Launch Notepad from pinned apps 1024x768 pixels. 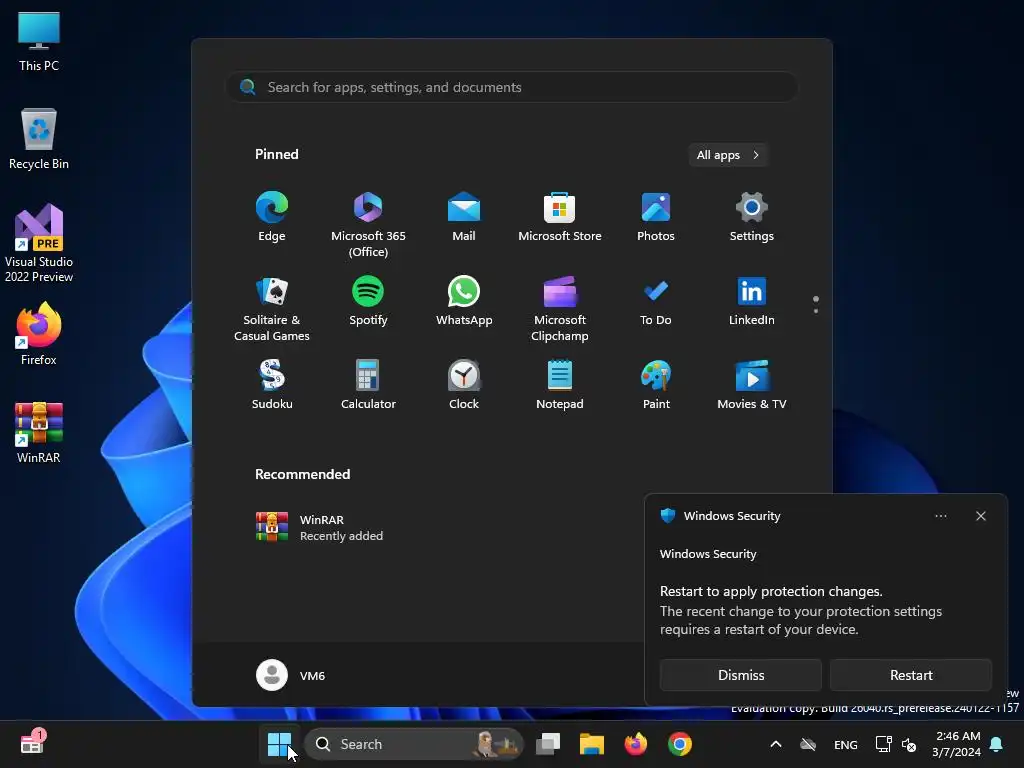[x=560, y=385]
